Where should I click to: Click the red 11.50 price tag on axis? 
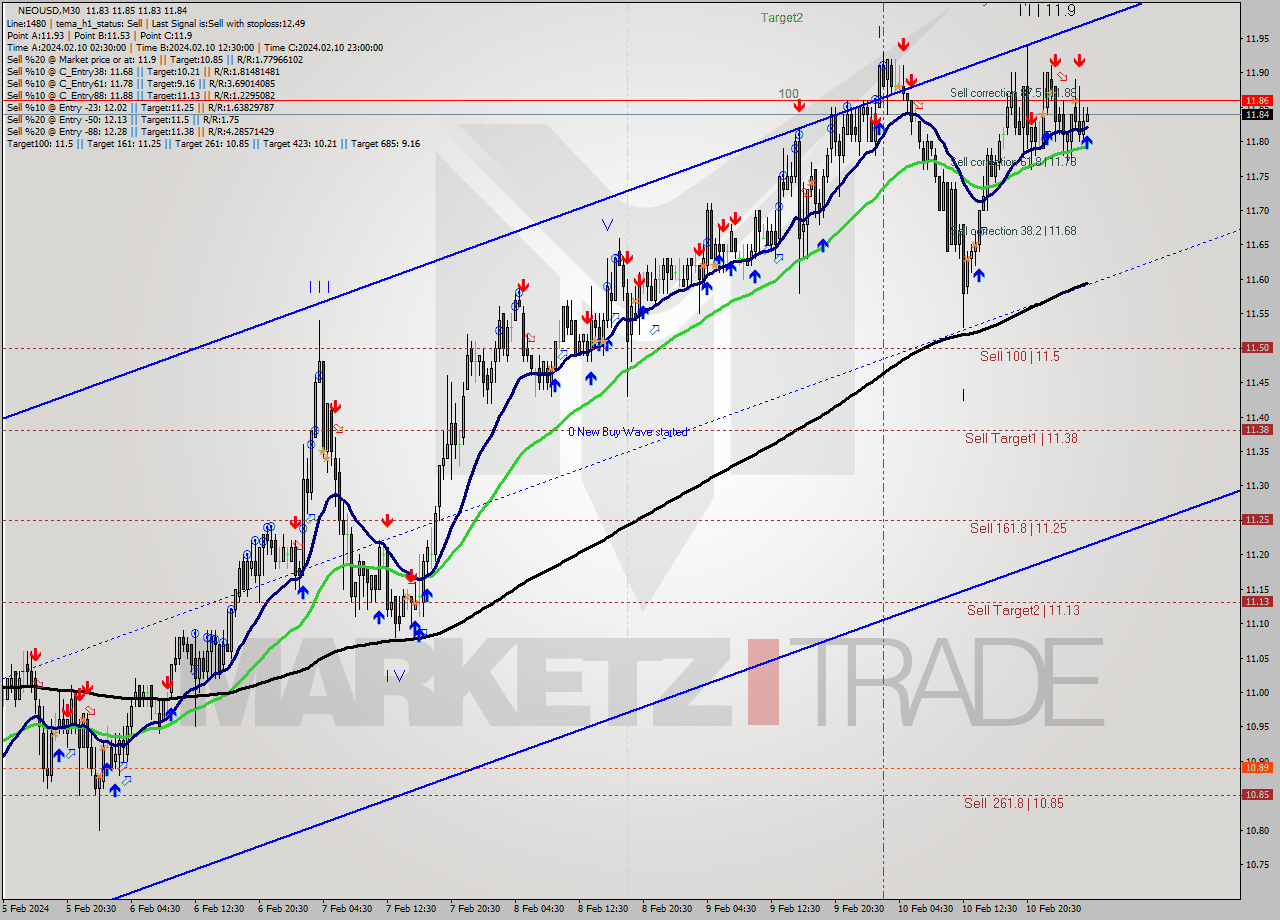click(1257, 348)
